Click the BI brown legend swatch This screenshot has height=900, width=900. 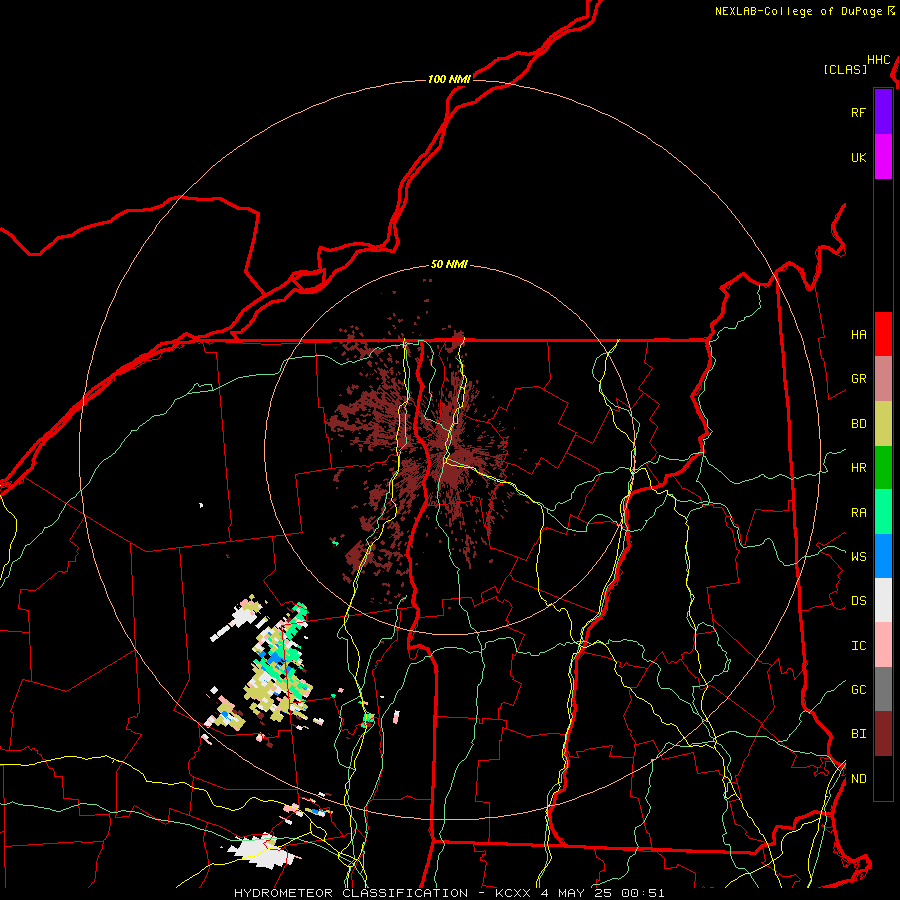tap(883, 734)
